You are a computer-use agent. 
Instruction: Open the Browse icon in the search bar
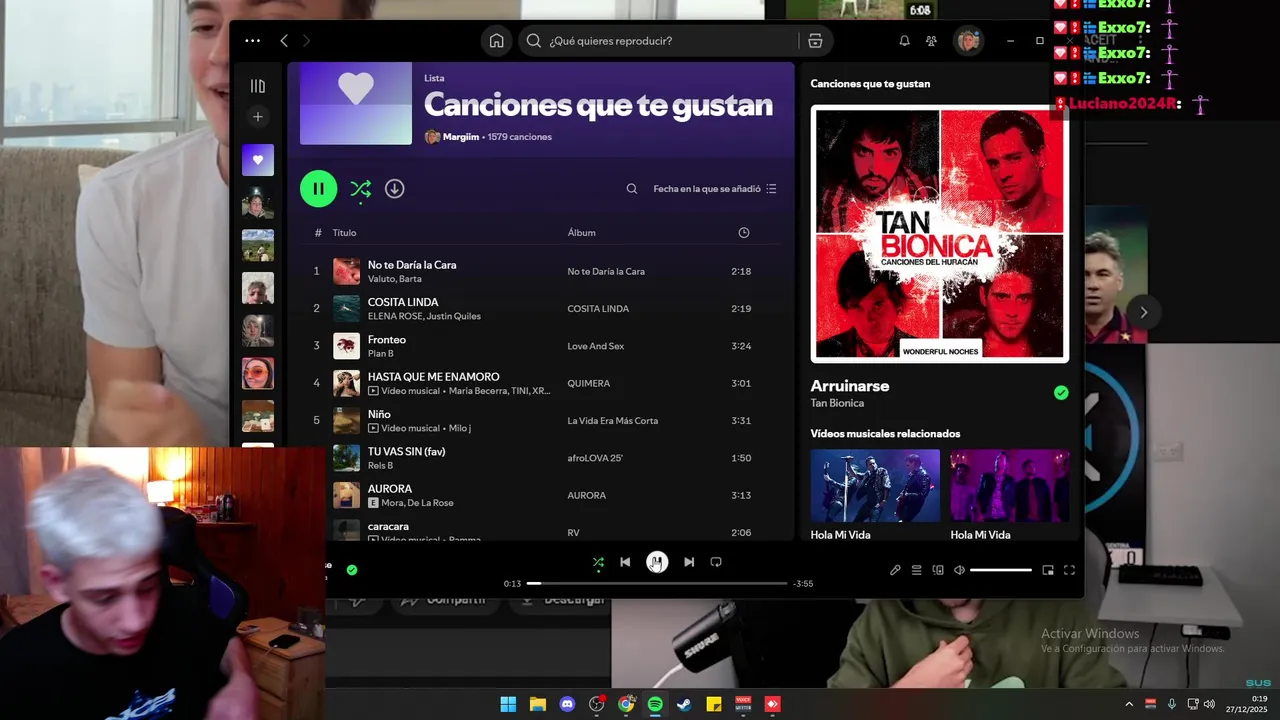pyautogui.click(x=815, y=41)
